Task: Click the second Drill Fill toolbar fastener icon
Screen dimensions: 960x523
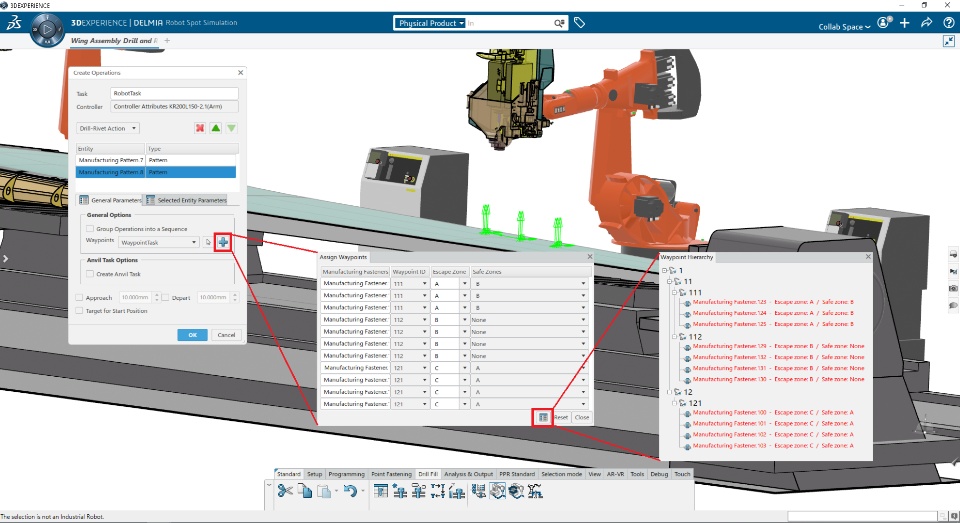Action: click(x=400, y=491)
